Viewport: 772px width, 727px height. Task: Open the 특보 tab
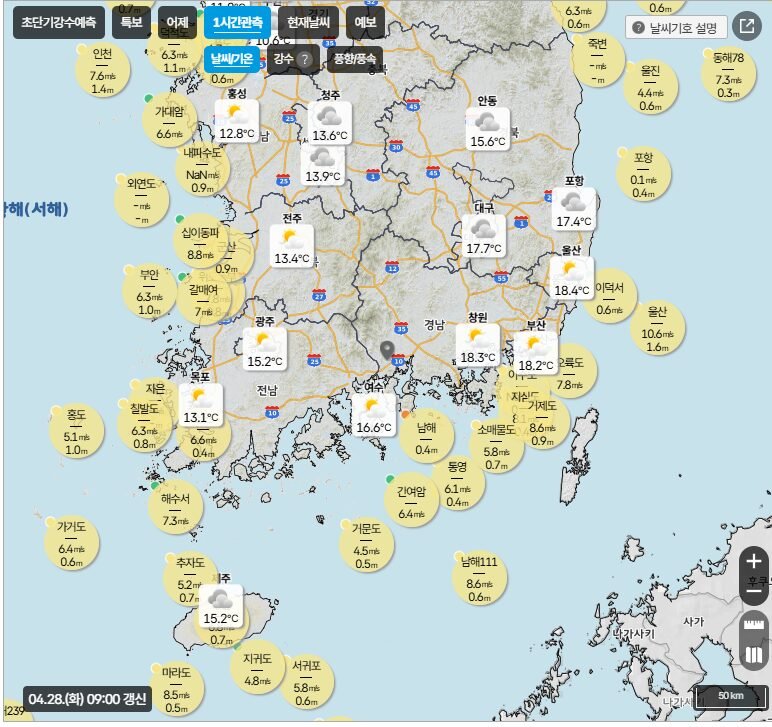click(x=131, y=22)
